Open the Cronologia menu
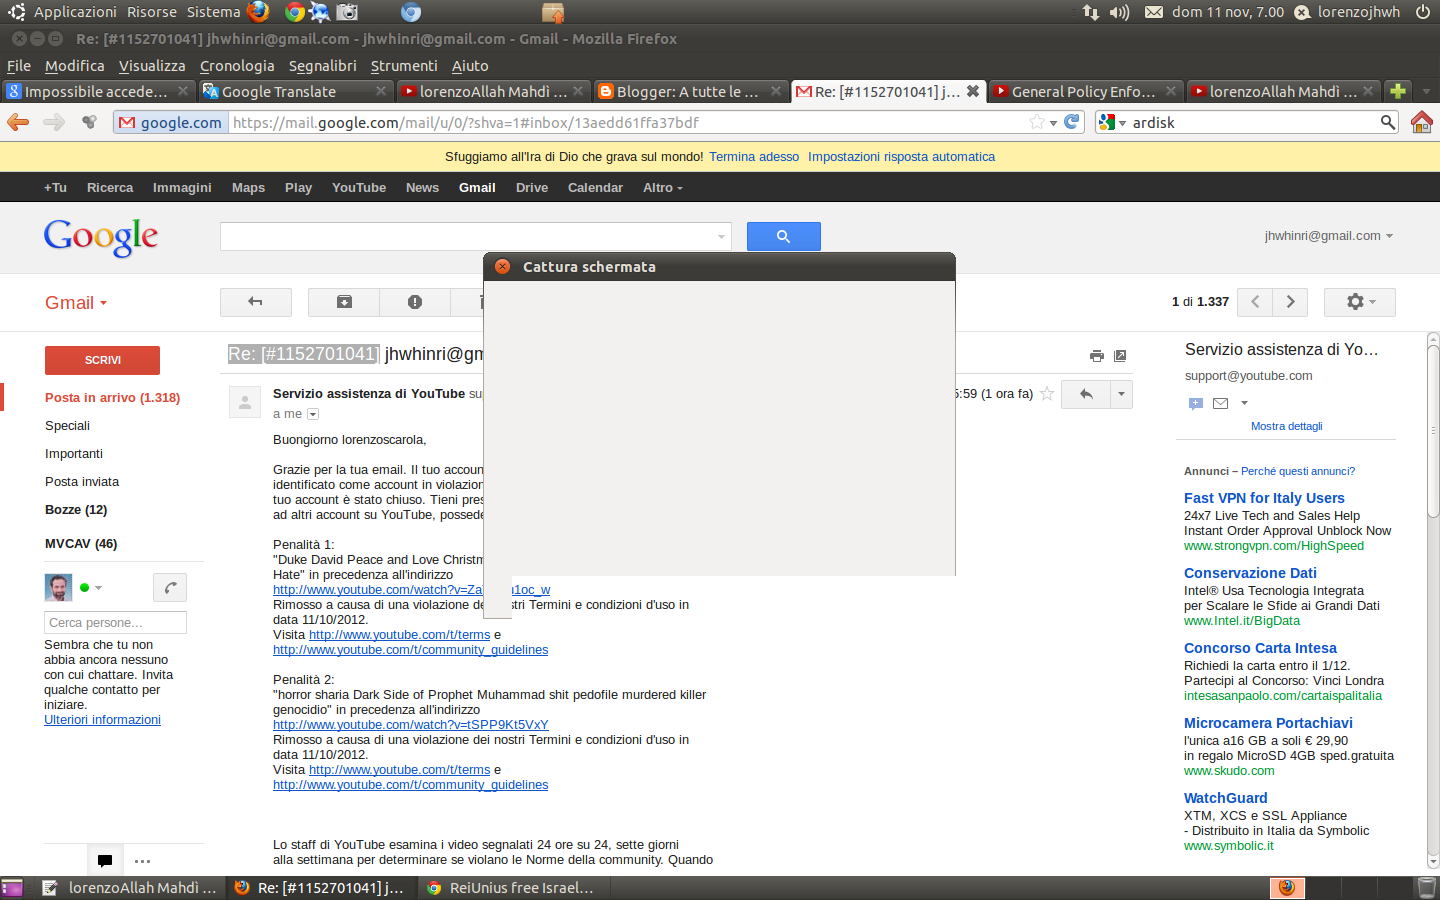The image size is (1440, 900). (x=237, y=66)
